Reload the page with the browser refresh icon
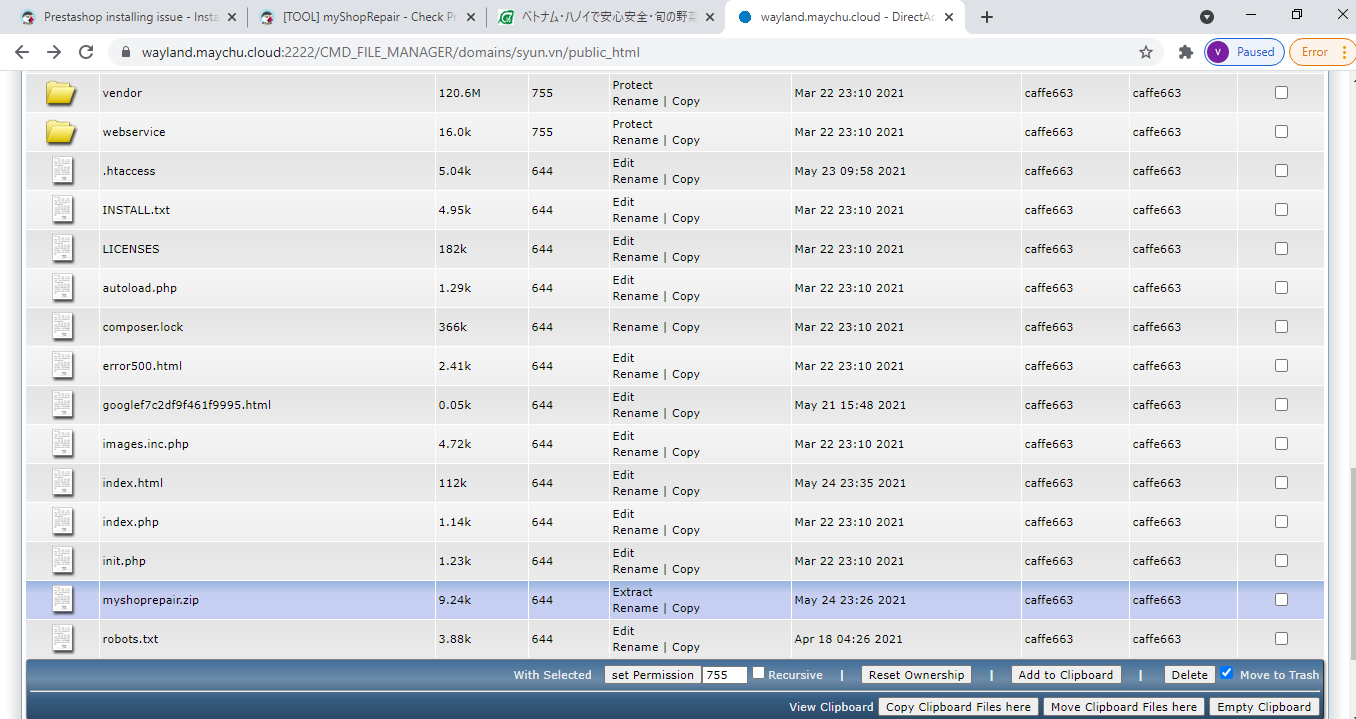The width and height of the screenshot is (1356, 719). [x=86, y=52]
